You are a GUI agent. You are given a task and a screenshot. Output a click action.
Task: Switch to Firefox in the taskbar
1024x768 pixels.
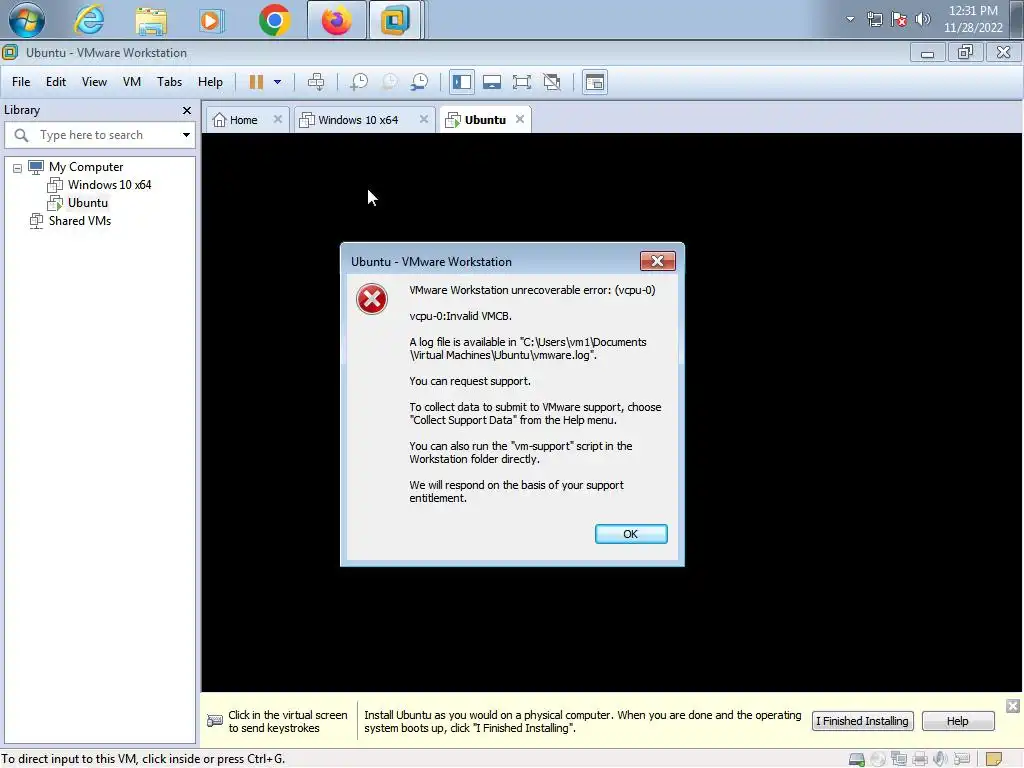pyautogui.click(x=336, y=20)
